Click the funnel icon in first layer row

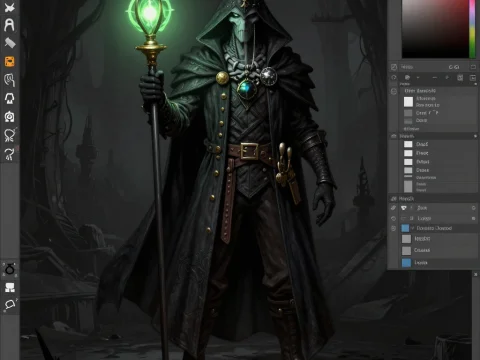point(404,208)
